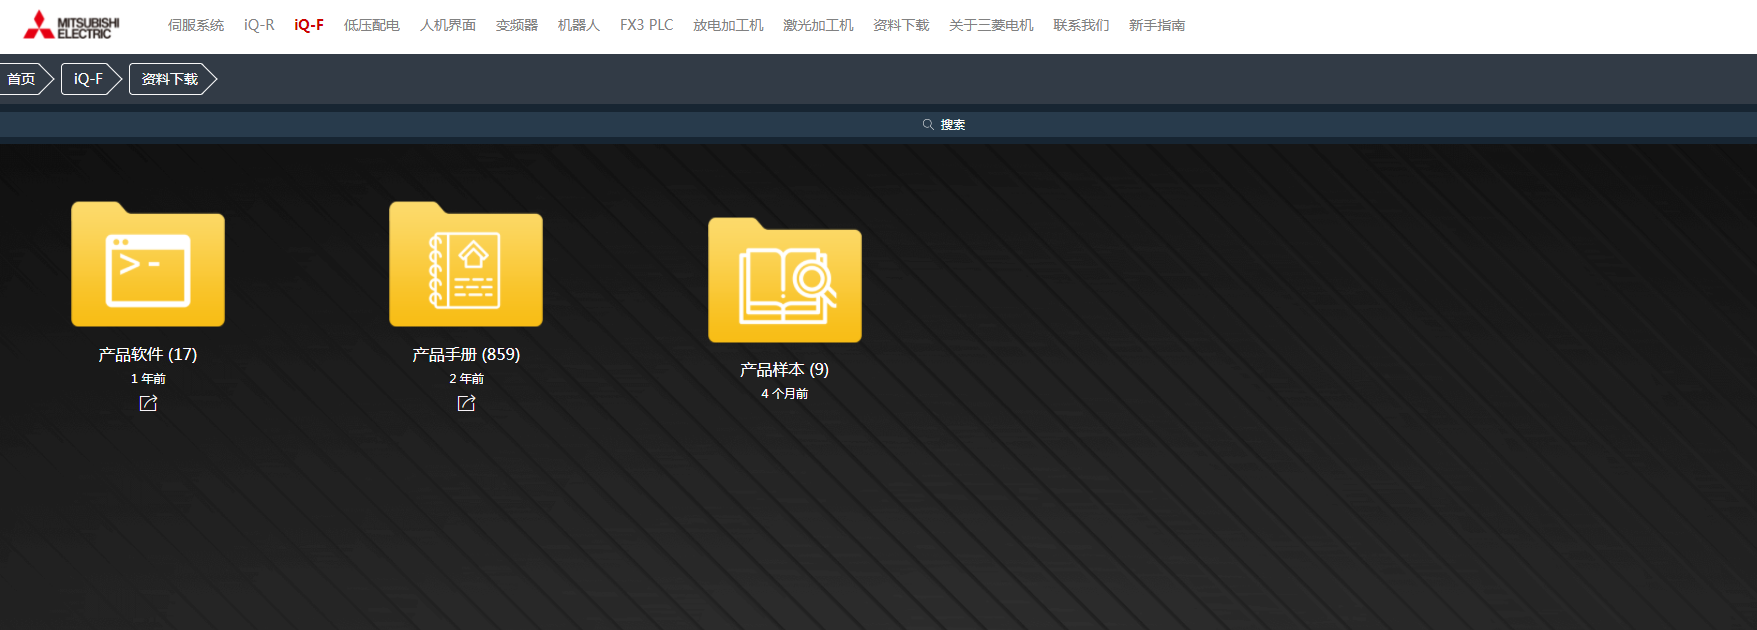Navigate to 机器人 page
Viewport: 1757px width, 630px height.
[x=579, y=25]
